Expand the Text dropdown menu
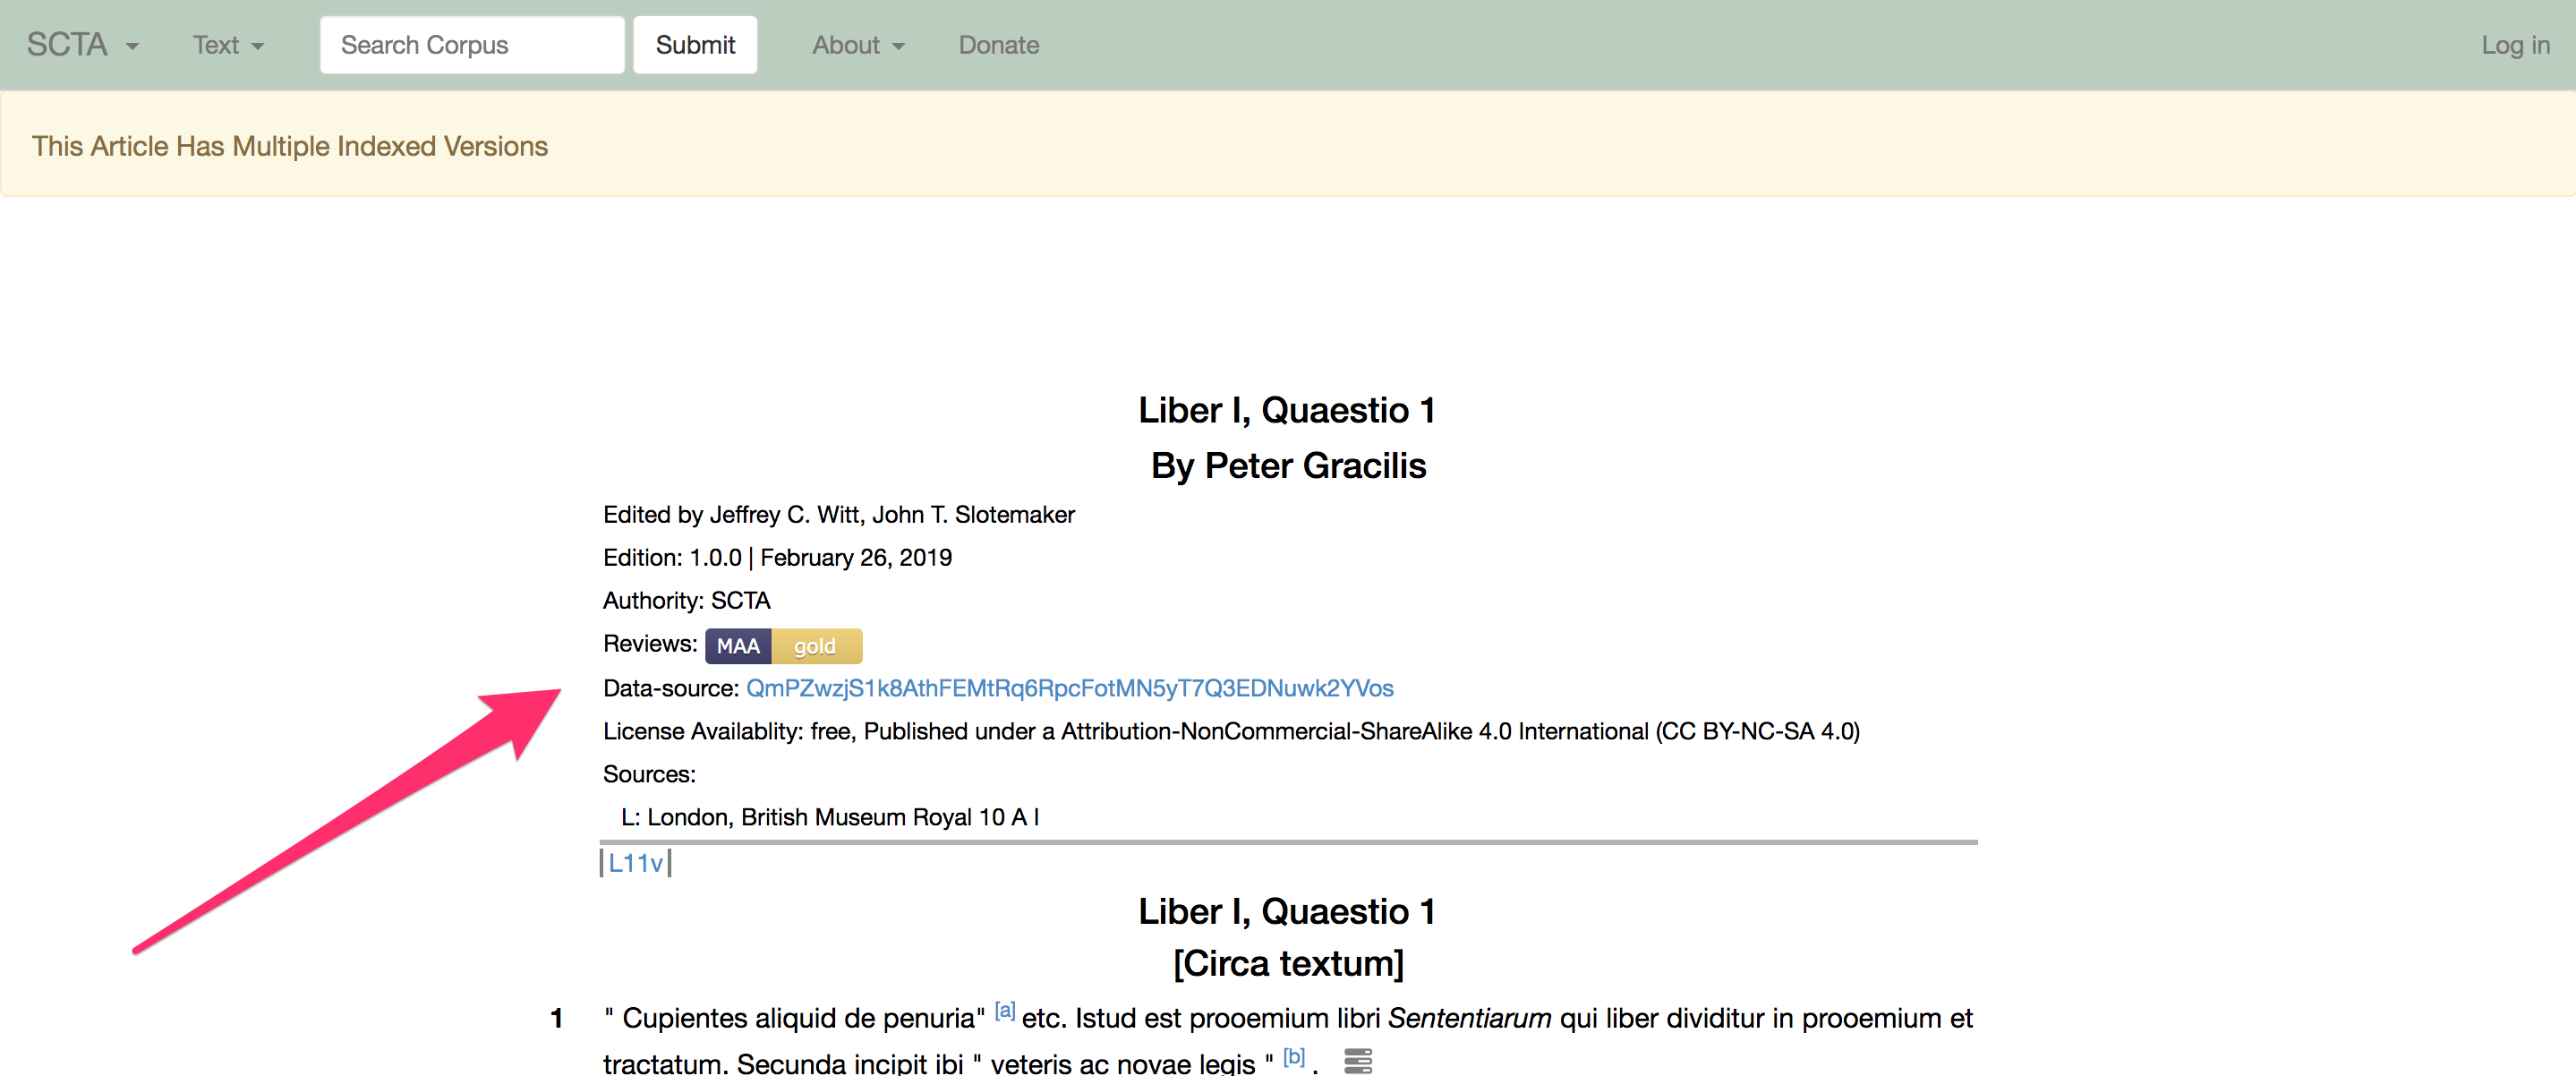Screen dimensions: 2576x1076 click(x=216, y=45)
